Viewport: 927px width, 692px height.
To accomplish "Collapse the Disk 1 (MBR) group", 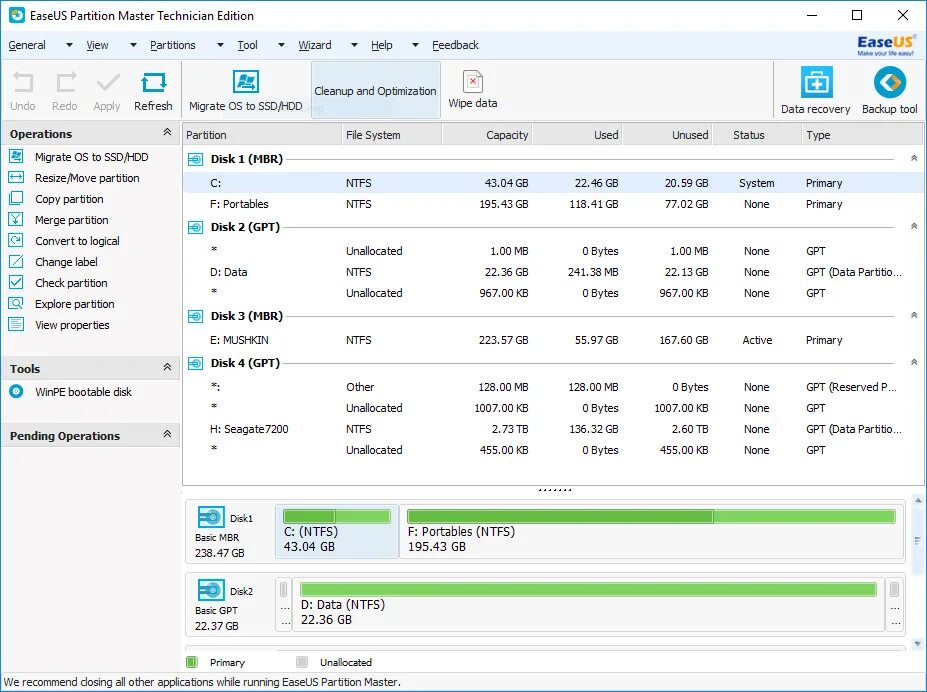I will click(x=914, y=158).
